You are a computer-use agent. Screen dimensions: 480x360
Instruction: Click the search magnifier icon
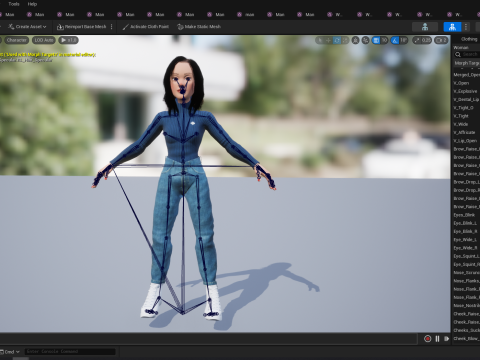pos(458,54)
